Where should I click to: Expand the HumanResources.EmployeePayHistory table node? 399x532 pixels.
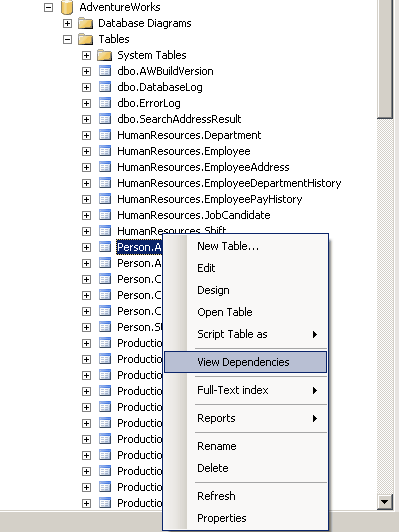click(87, 199)
